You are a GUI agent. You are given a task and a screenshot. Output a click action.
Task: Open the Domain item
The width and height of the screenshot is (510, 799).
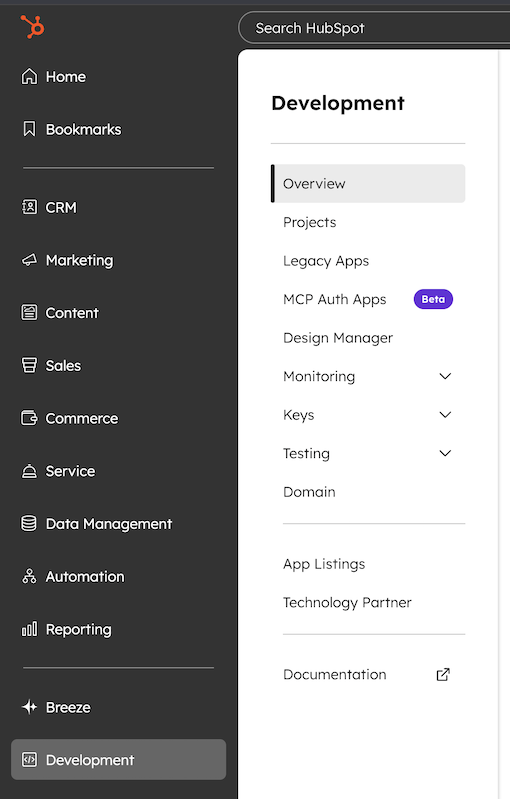tap(309, 492)
